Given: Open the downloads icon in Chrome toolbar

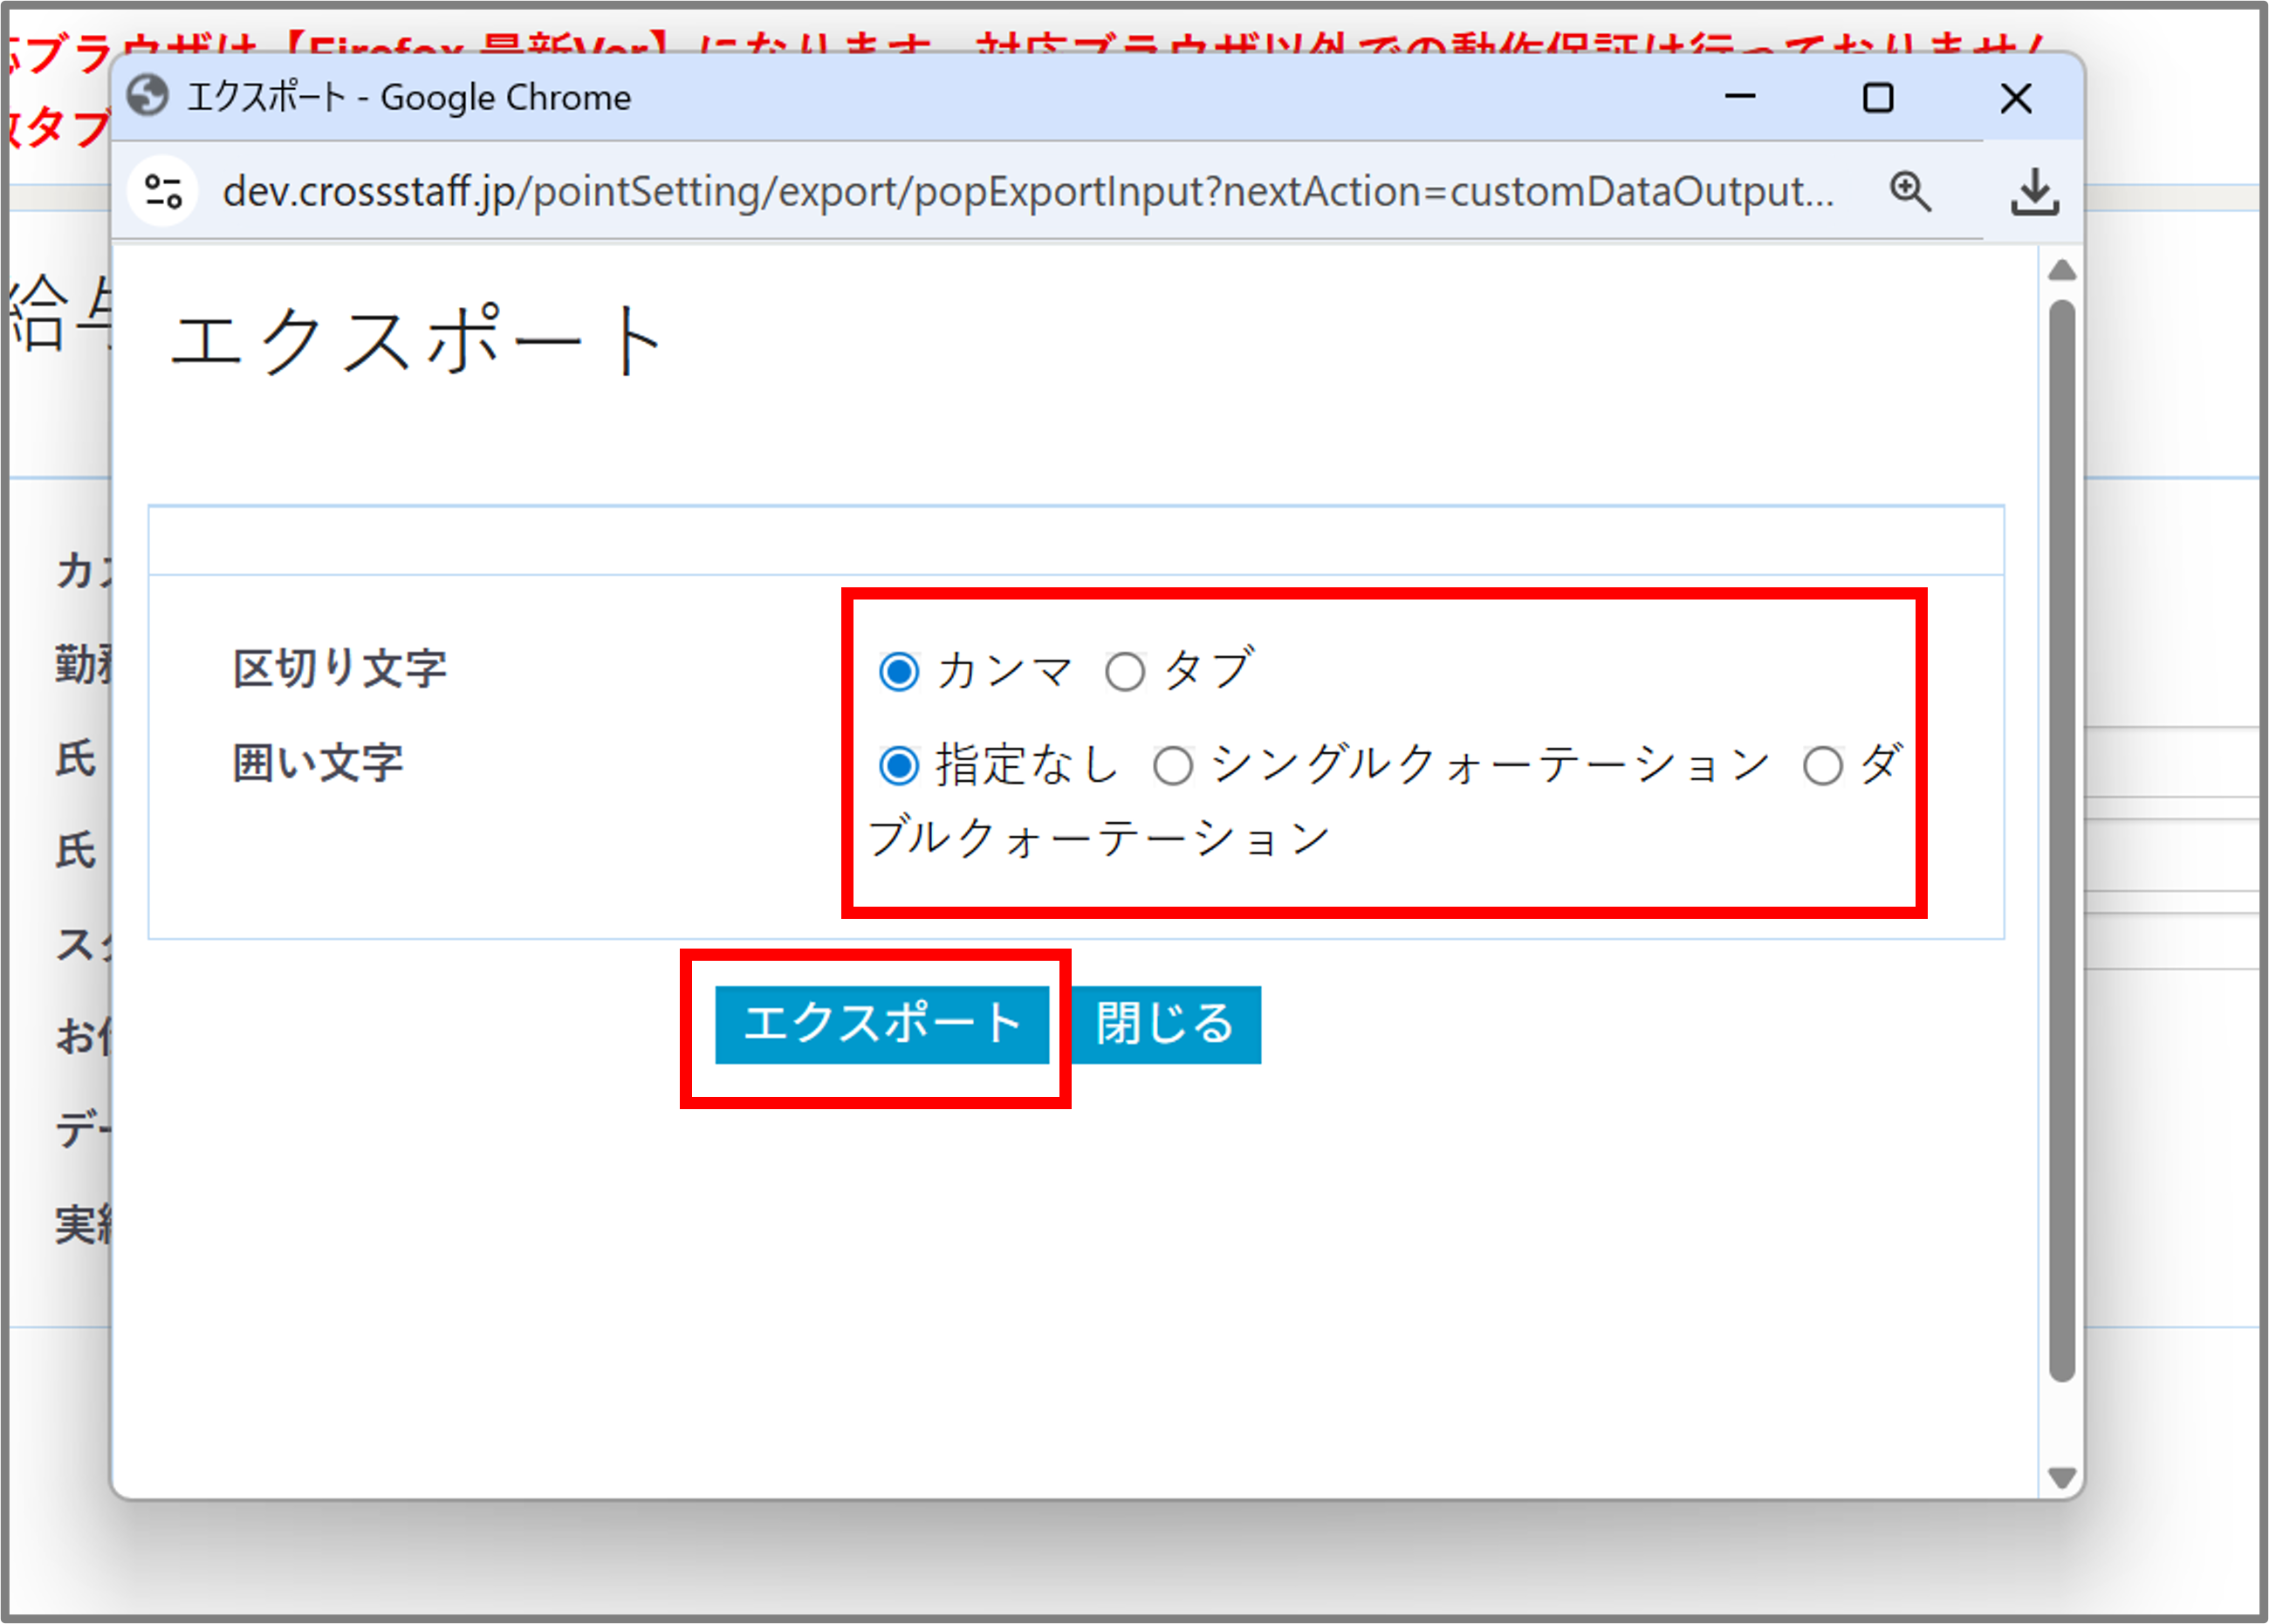Looking at the screenshot, I should 2034,191.
